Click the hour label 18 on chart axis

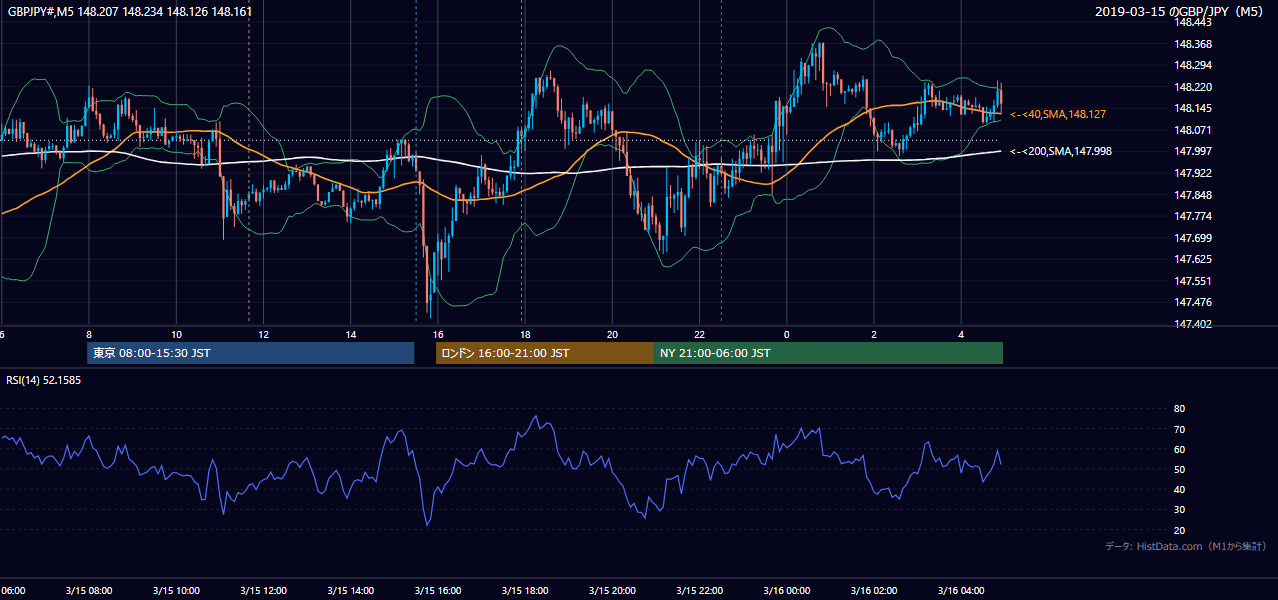click(524, 334)
